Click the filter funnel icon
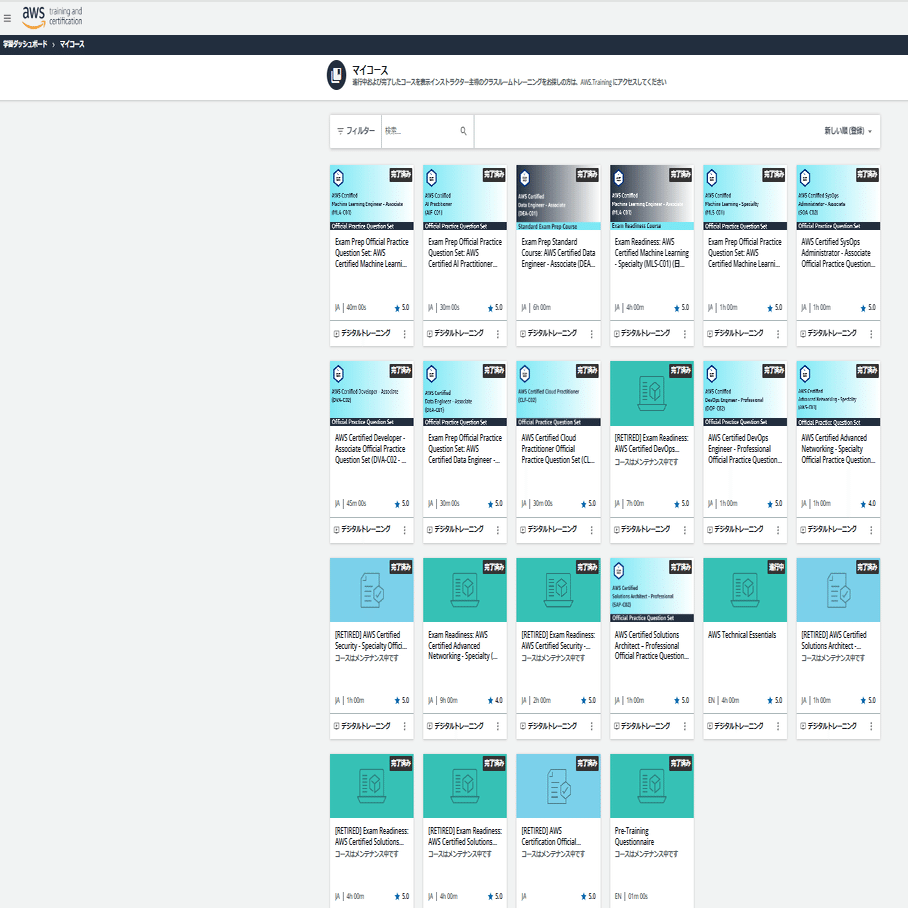The image size is (908, 908). pos(340,131)
